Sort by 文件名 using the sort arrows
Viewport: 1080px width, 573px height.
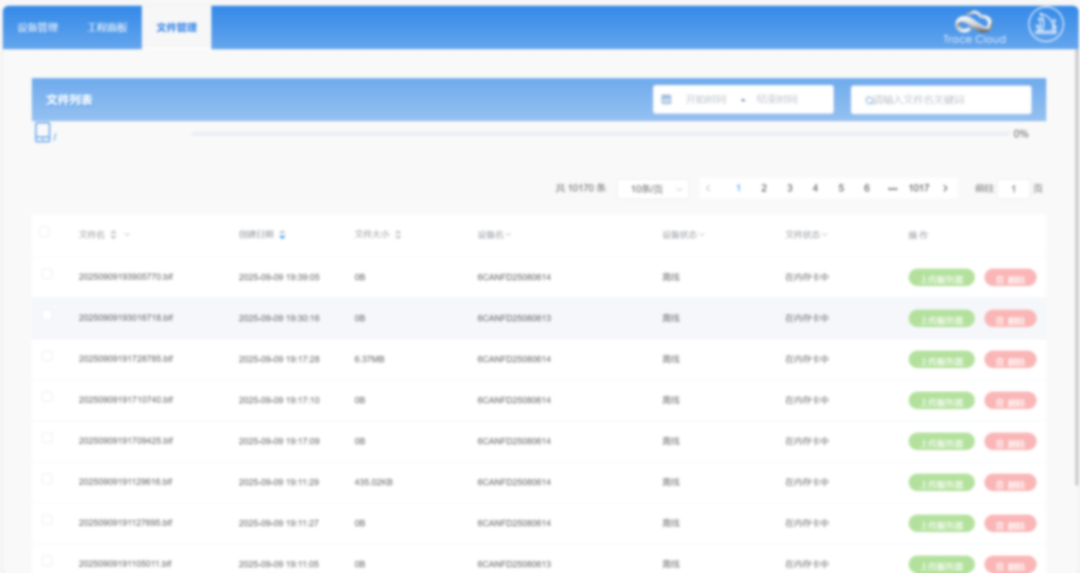tap(114, 235)
